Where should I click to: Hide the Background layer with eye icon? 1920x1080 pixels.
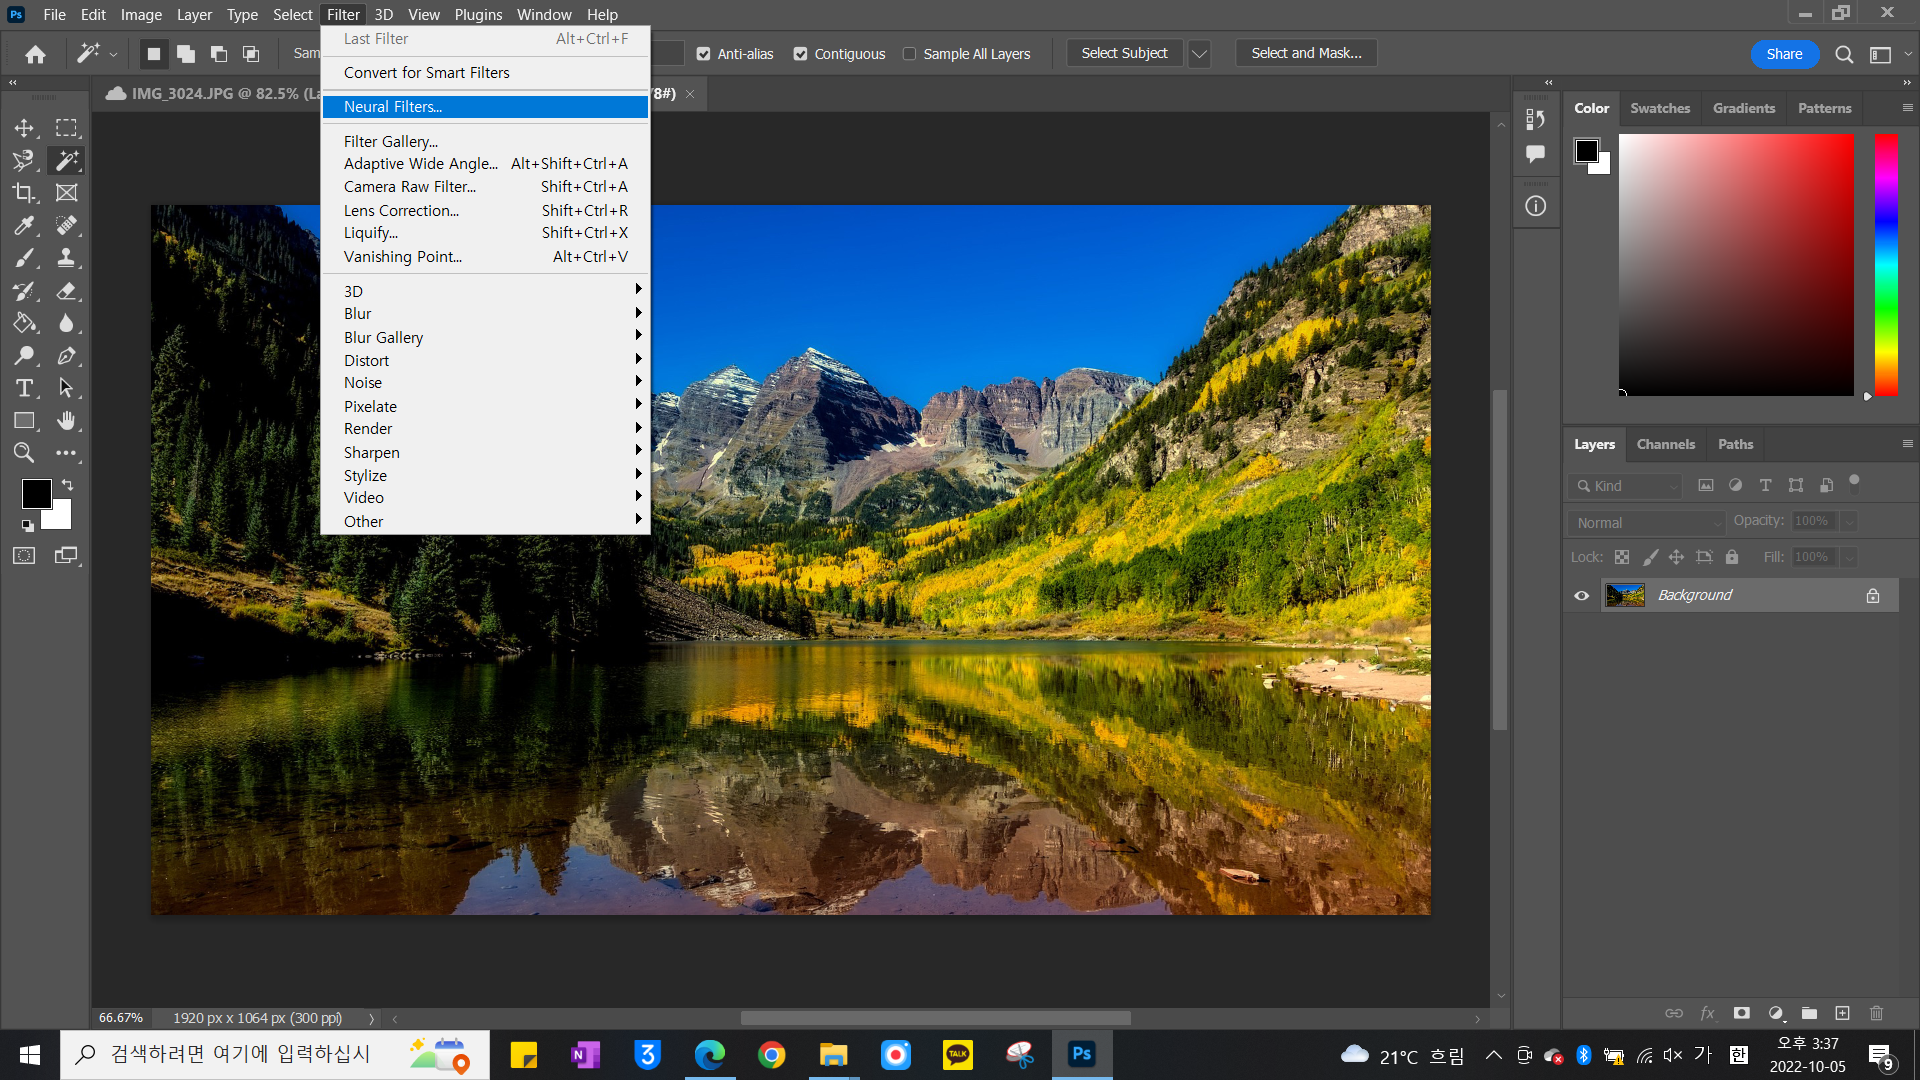[1582, 595]
